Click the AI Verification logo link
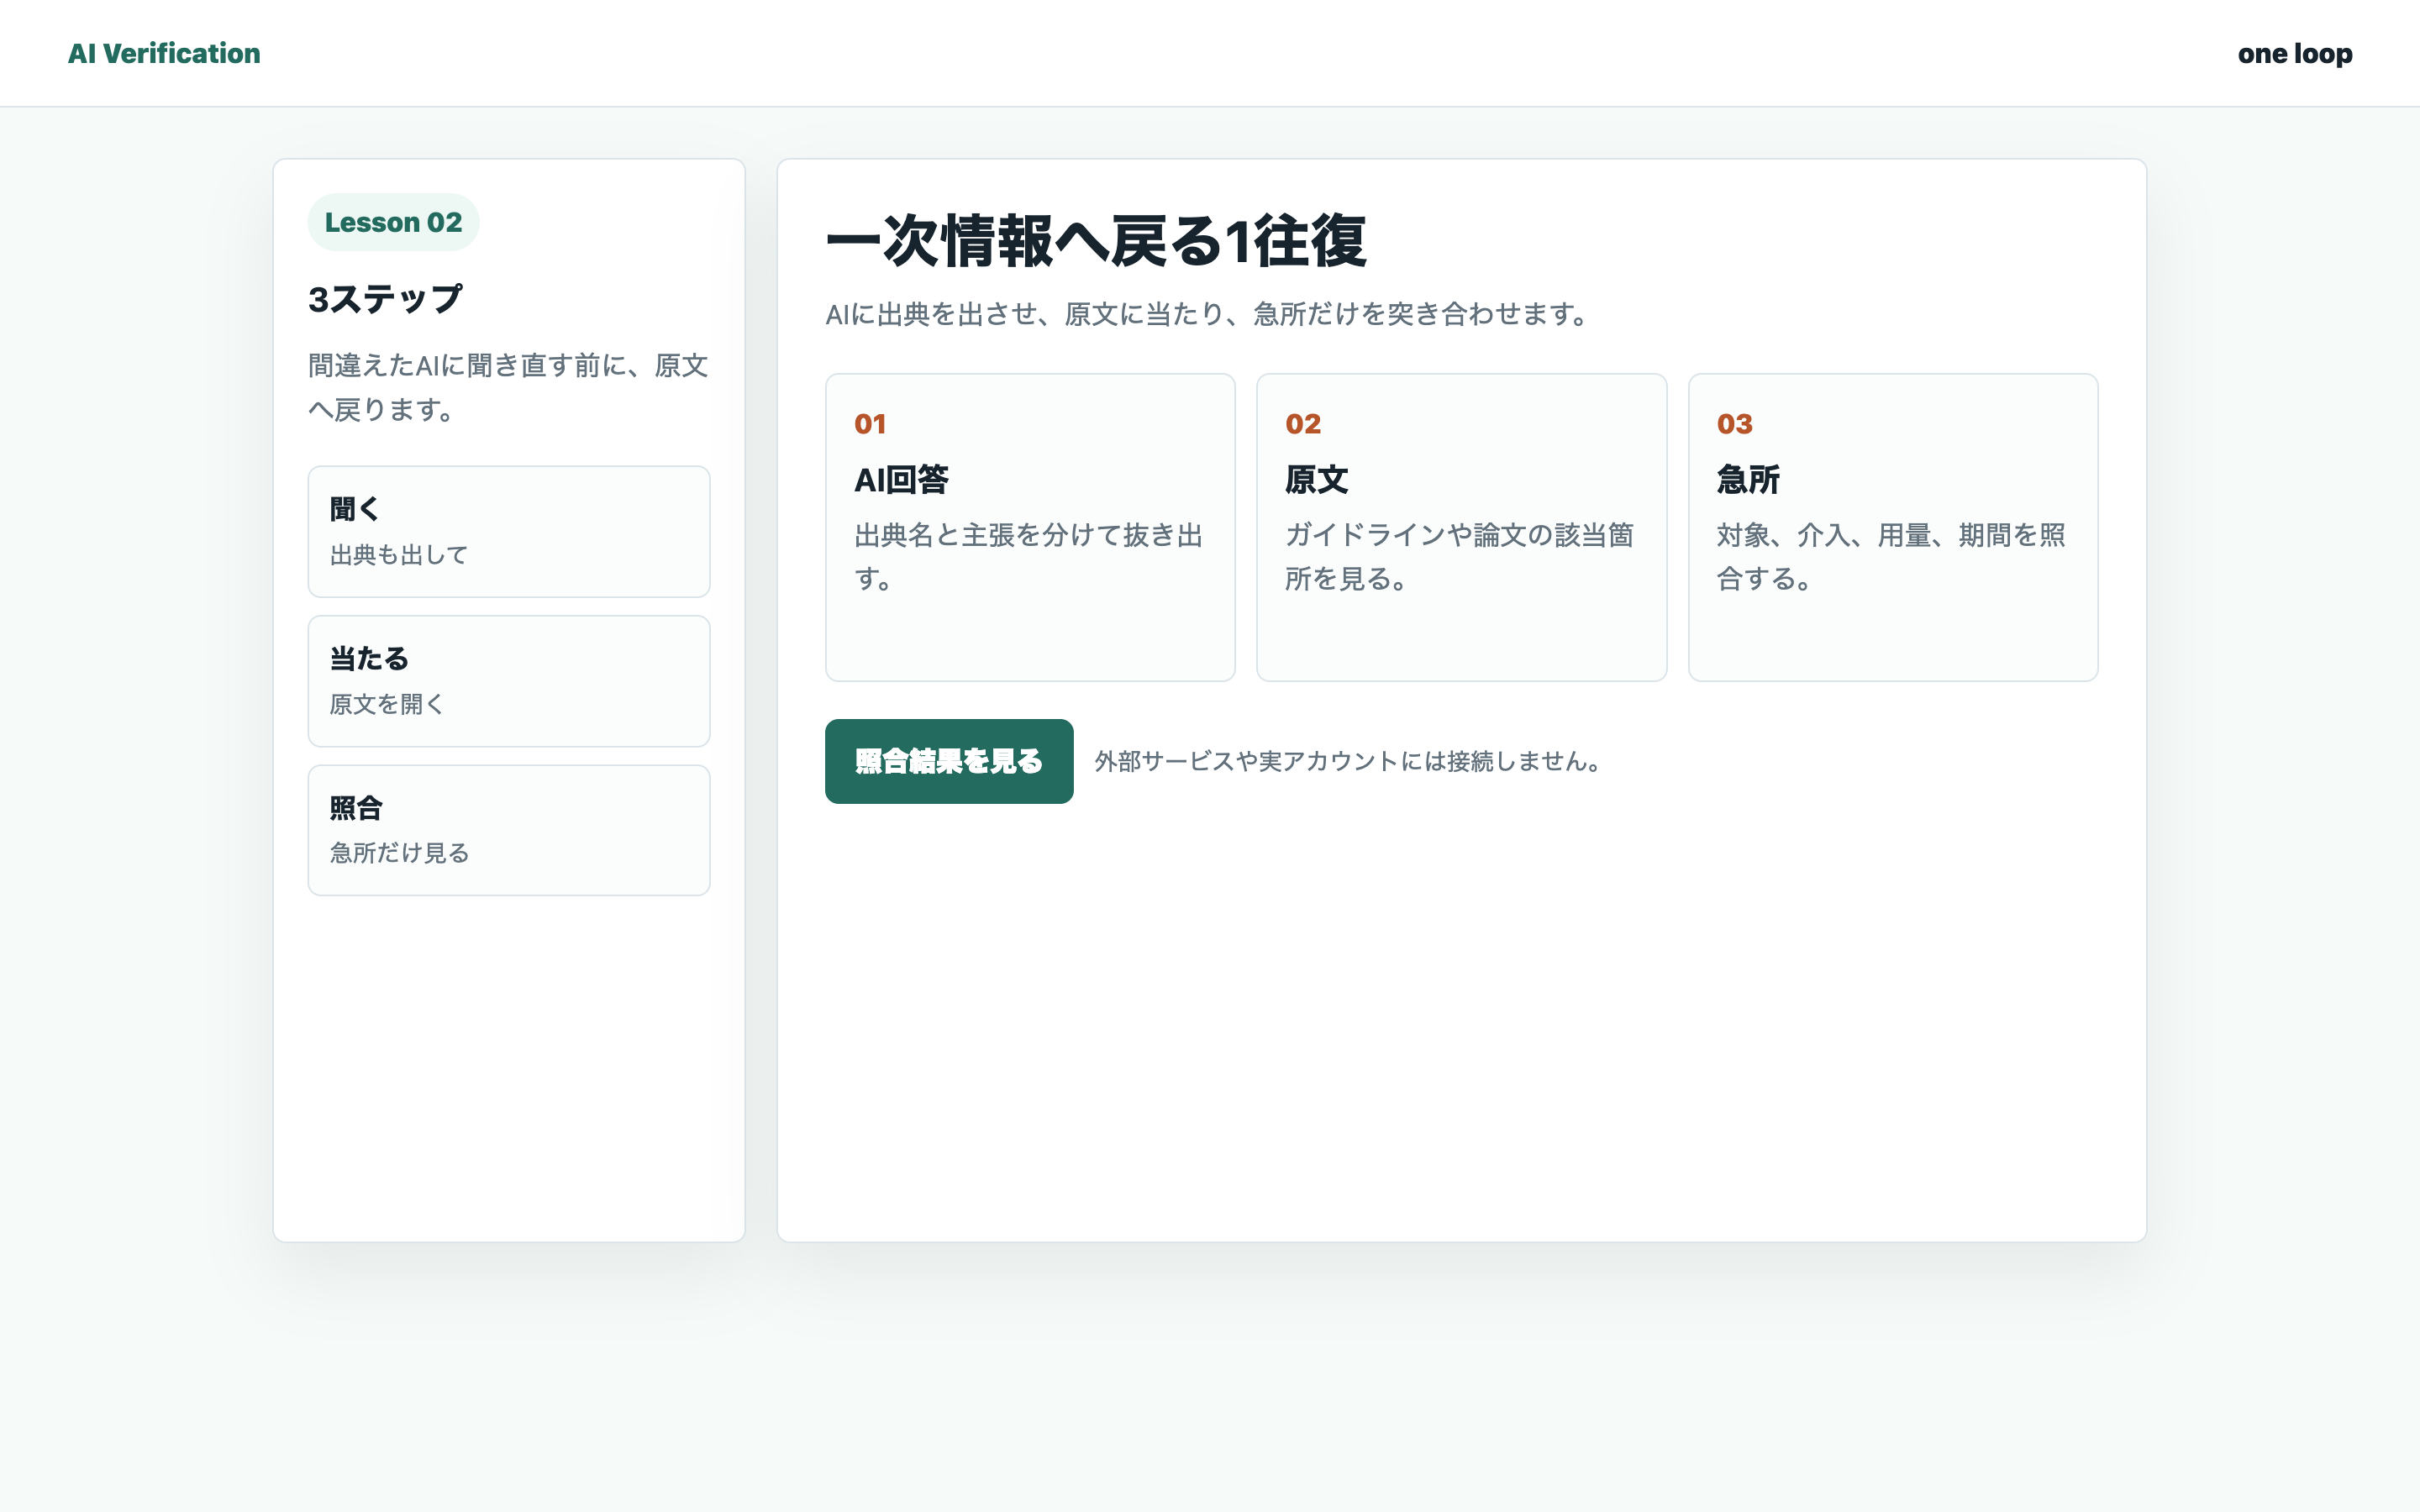 (164, 53)
